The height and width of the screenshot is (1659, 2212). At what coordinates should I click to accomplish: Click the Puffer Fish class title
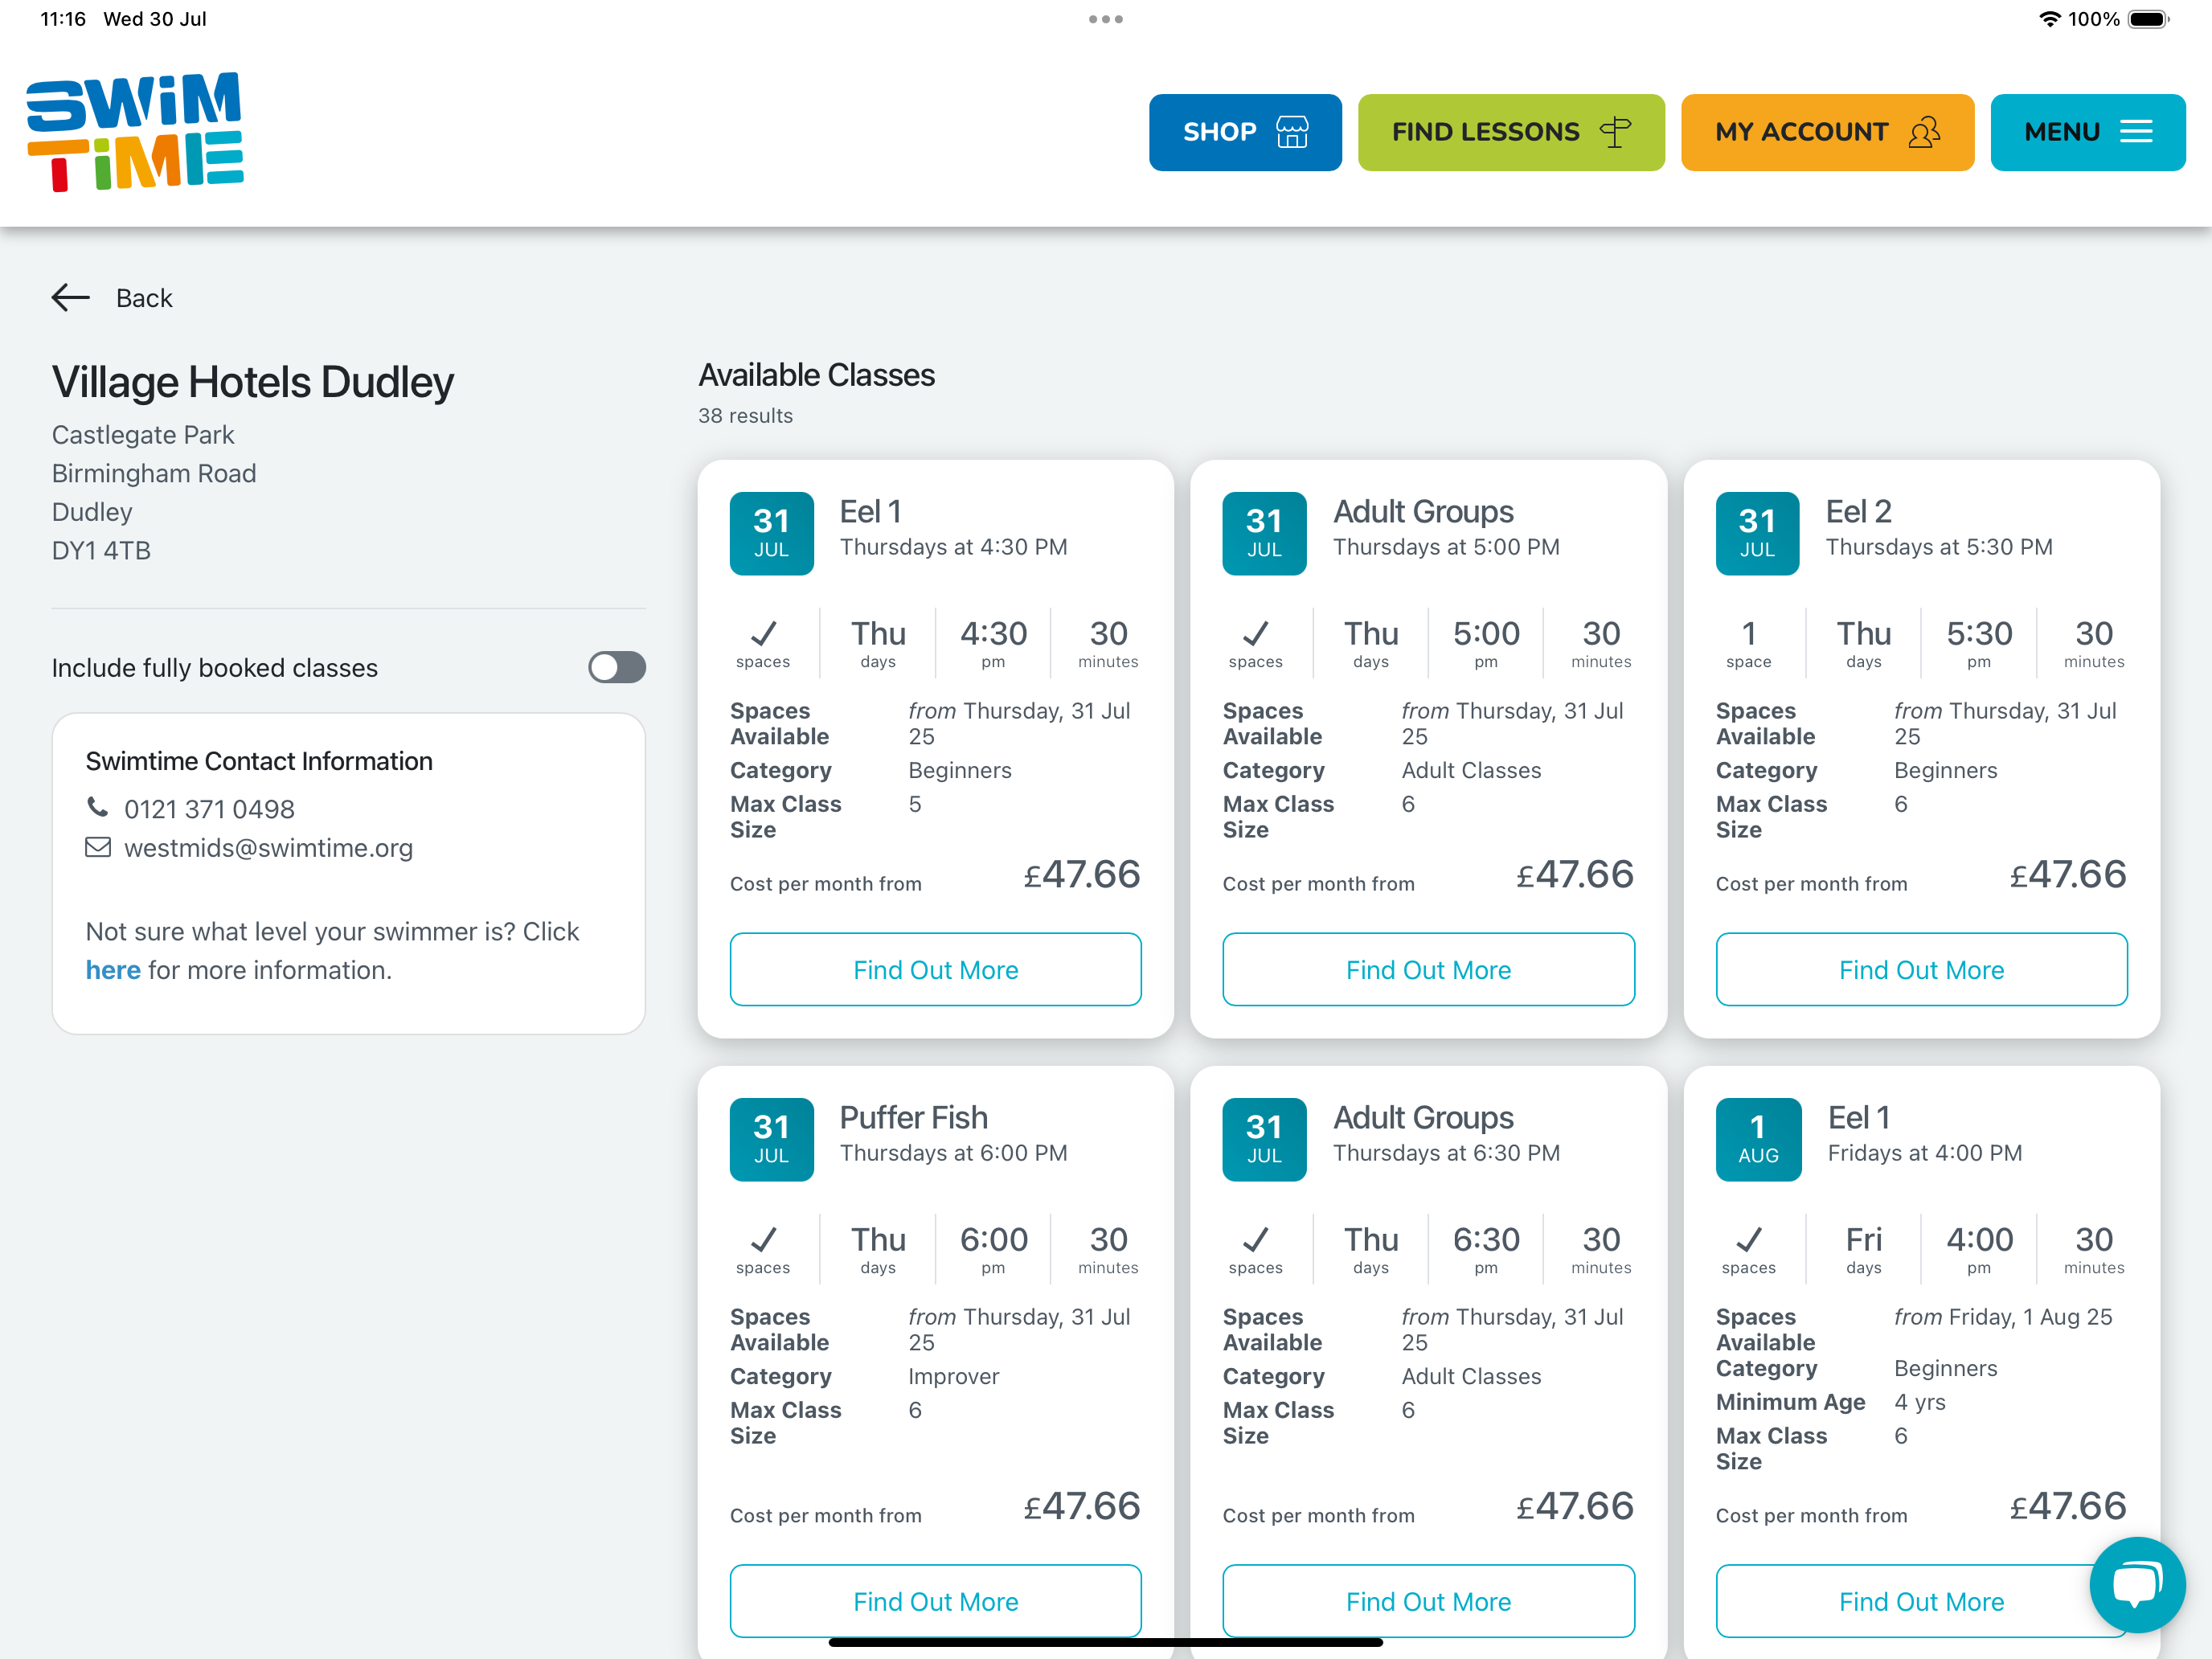913,1117
